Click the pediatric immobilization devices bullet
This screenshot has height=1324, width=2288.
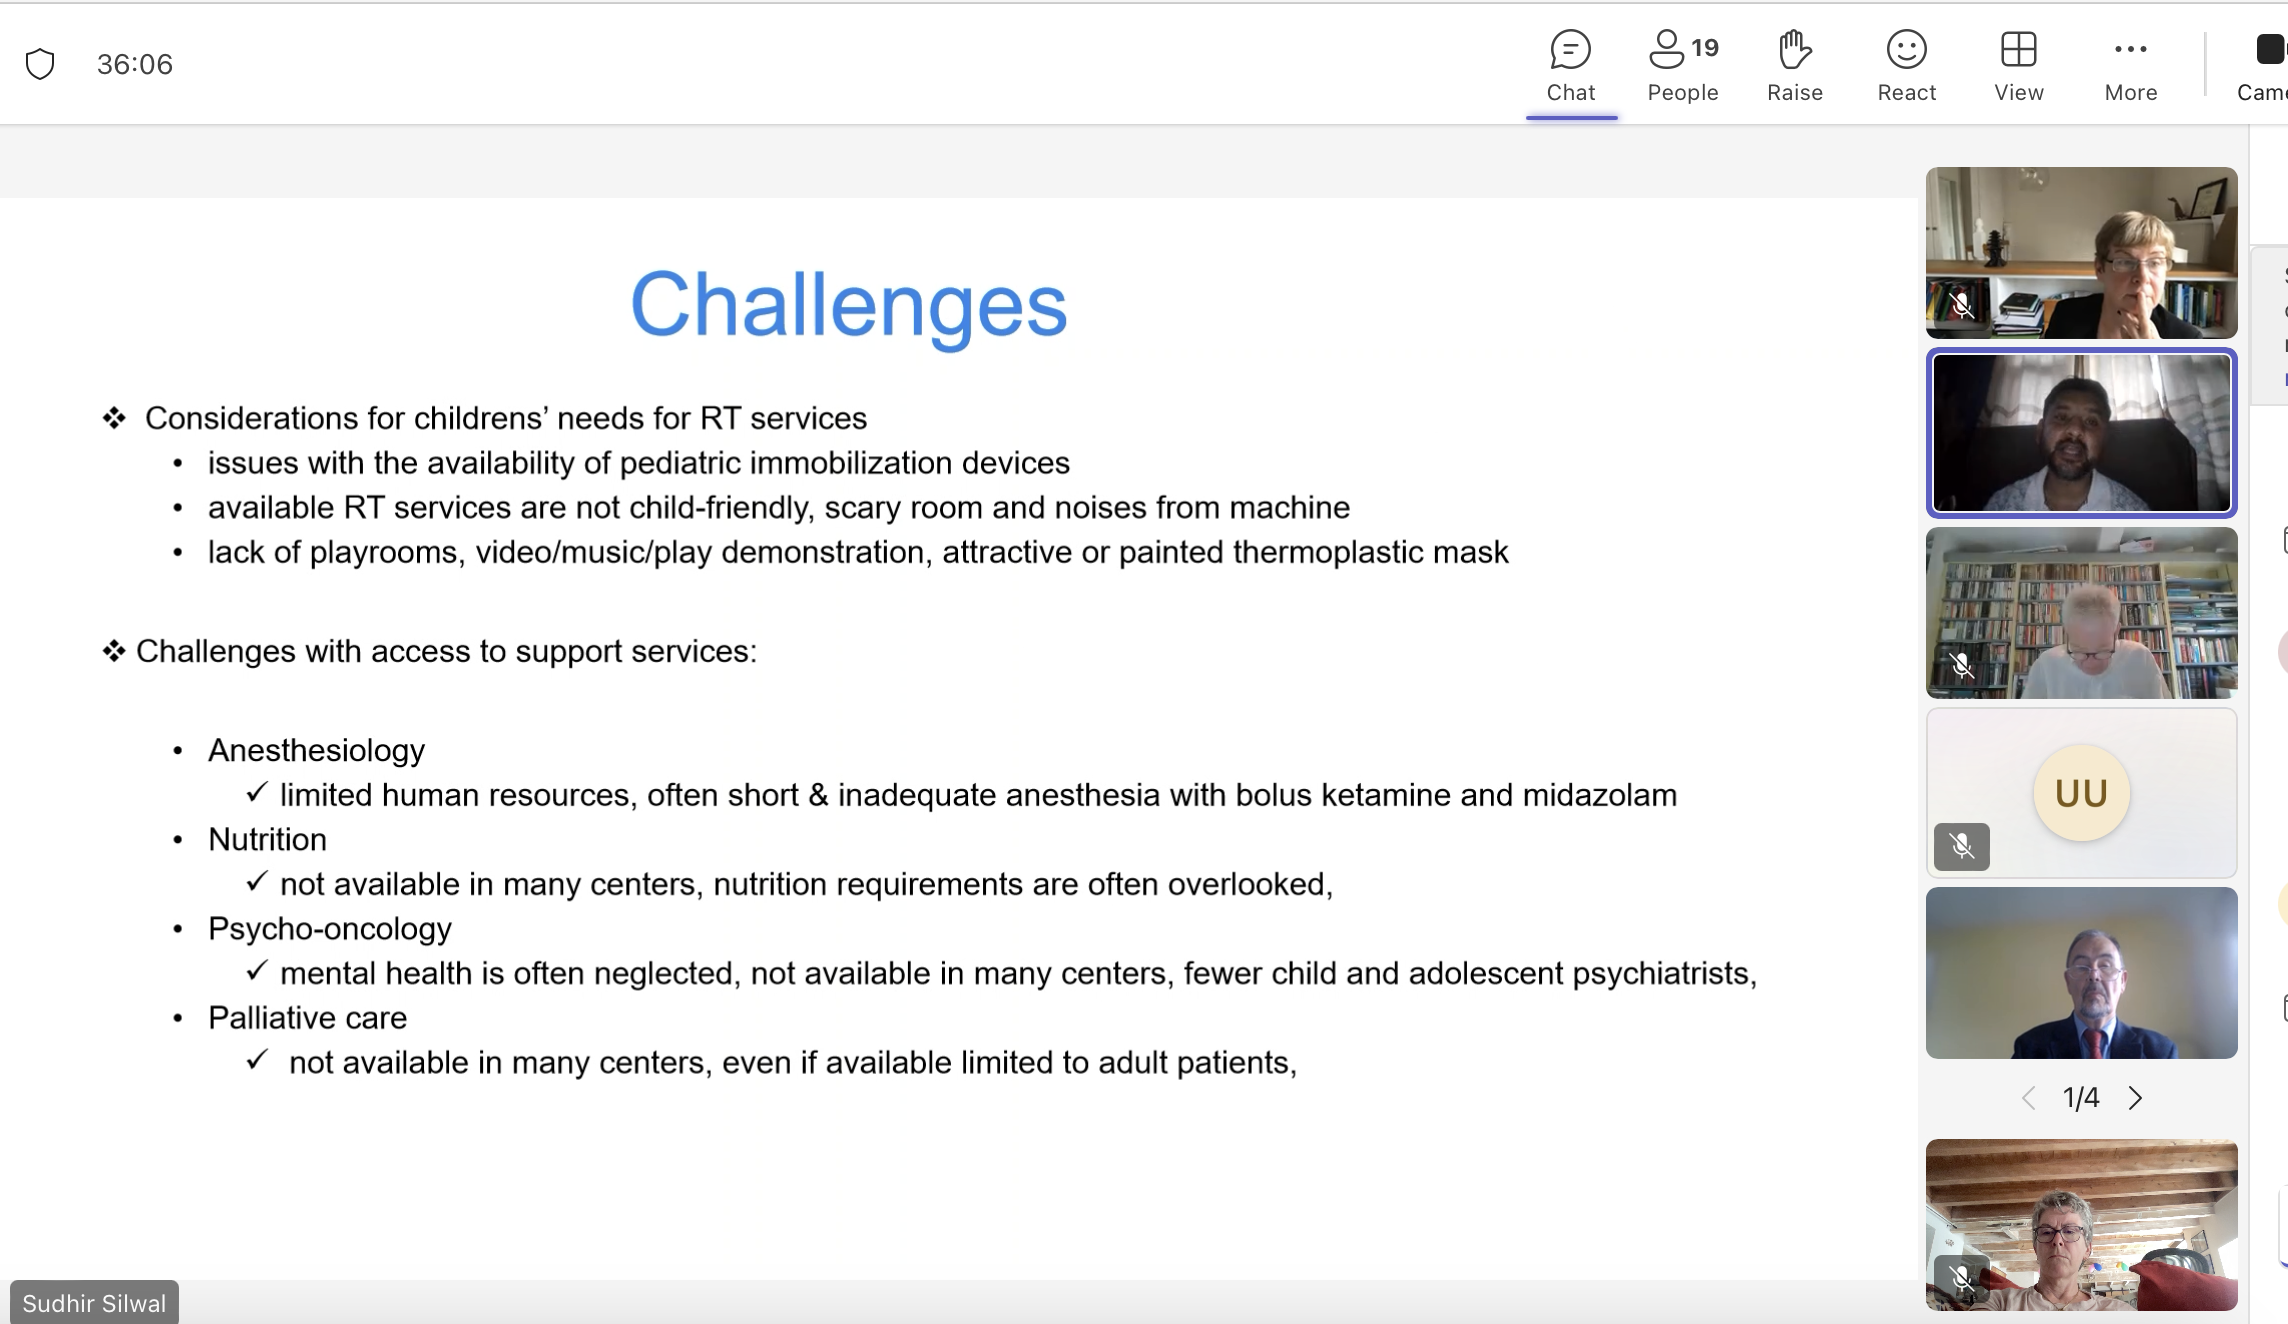pyautogui.click(x=639, y=463)
